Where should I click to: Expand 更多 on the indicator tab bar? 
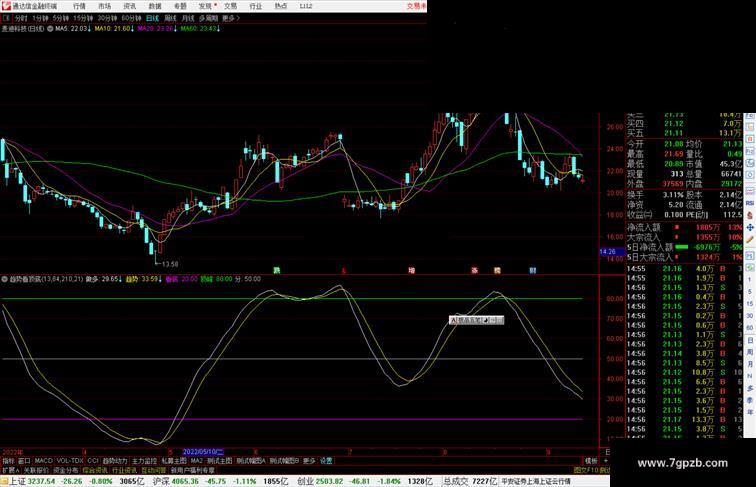309,461
